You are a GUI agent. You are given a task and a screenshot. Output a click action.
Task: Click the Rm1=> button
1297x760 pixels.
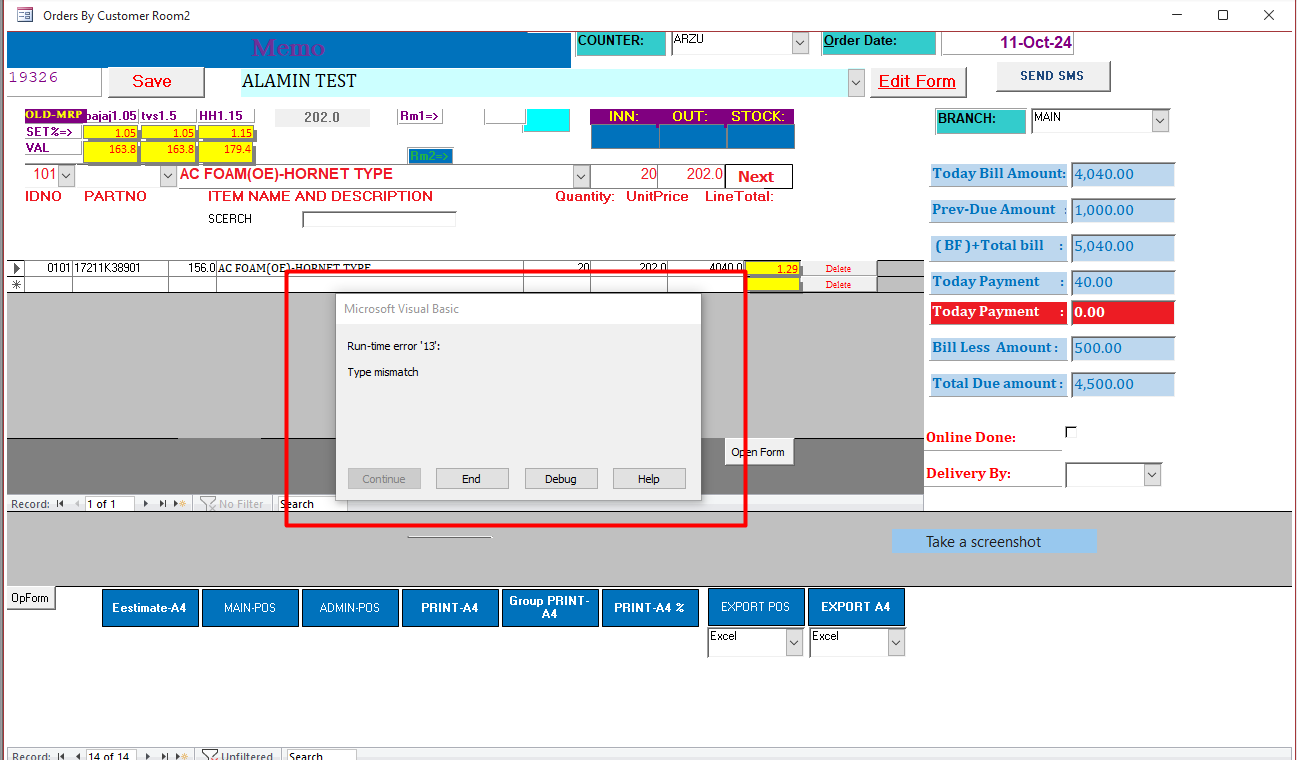420,117
